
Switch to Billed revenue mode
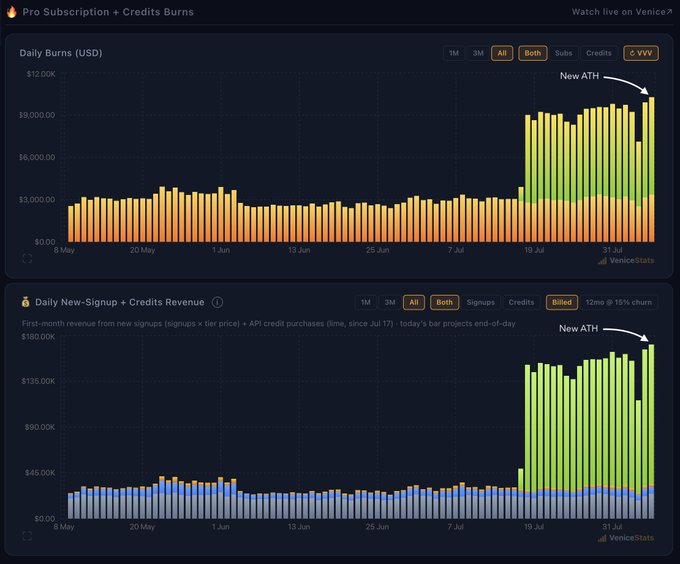pyautogui.click(x=562, y=302)
